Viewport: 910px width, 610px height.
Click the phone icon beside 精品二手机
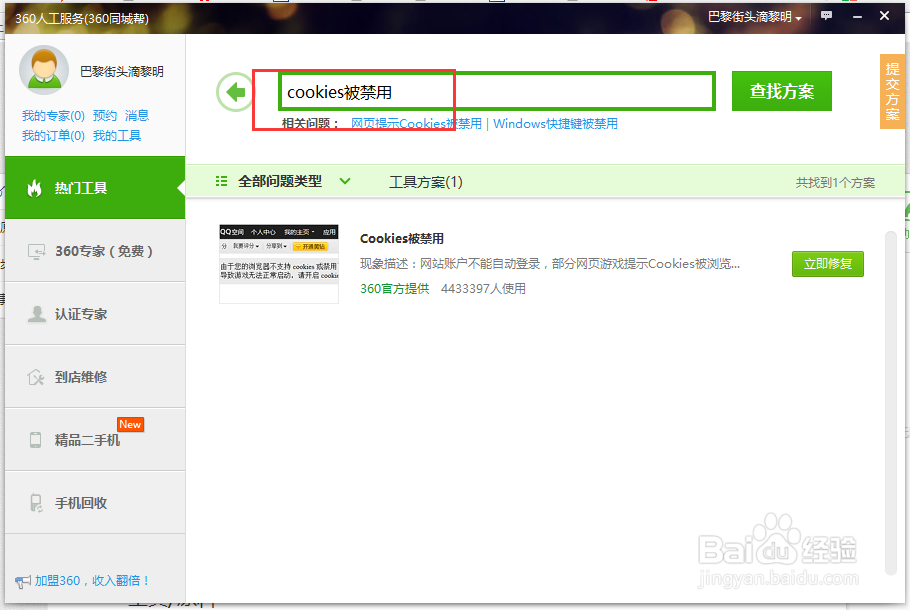click(35, 440)
